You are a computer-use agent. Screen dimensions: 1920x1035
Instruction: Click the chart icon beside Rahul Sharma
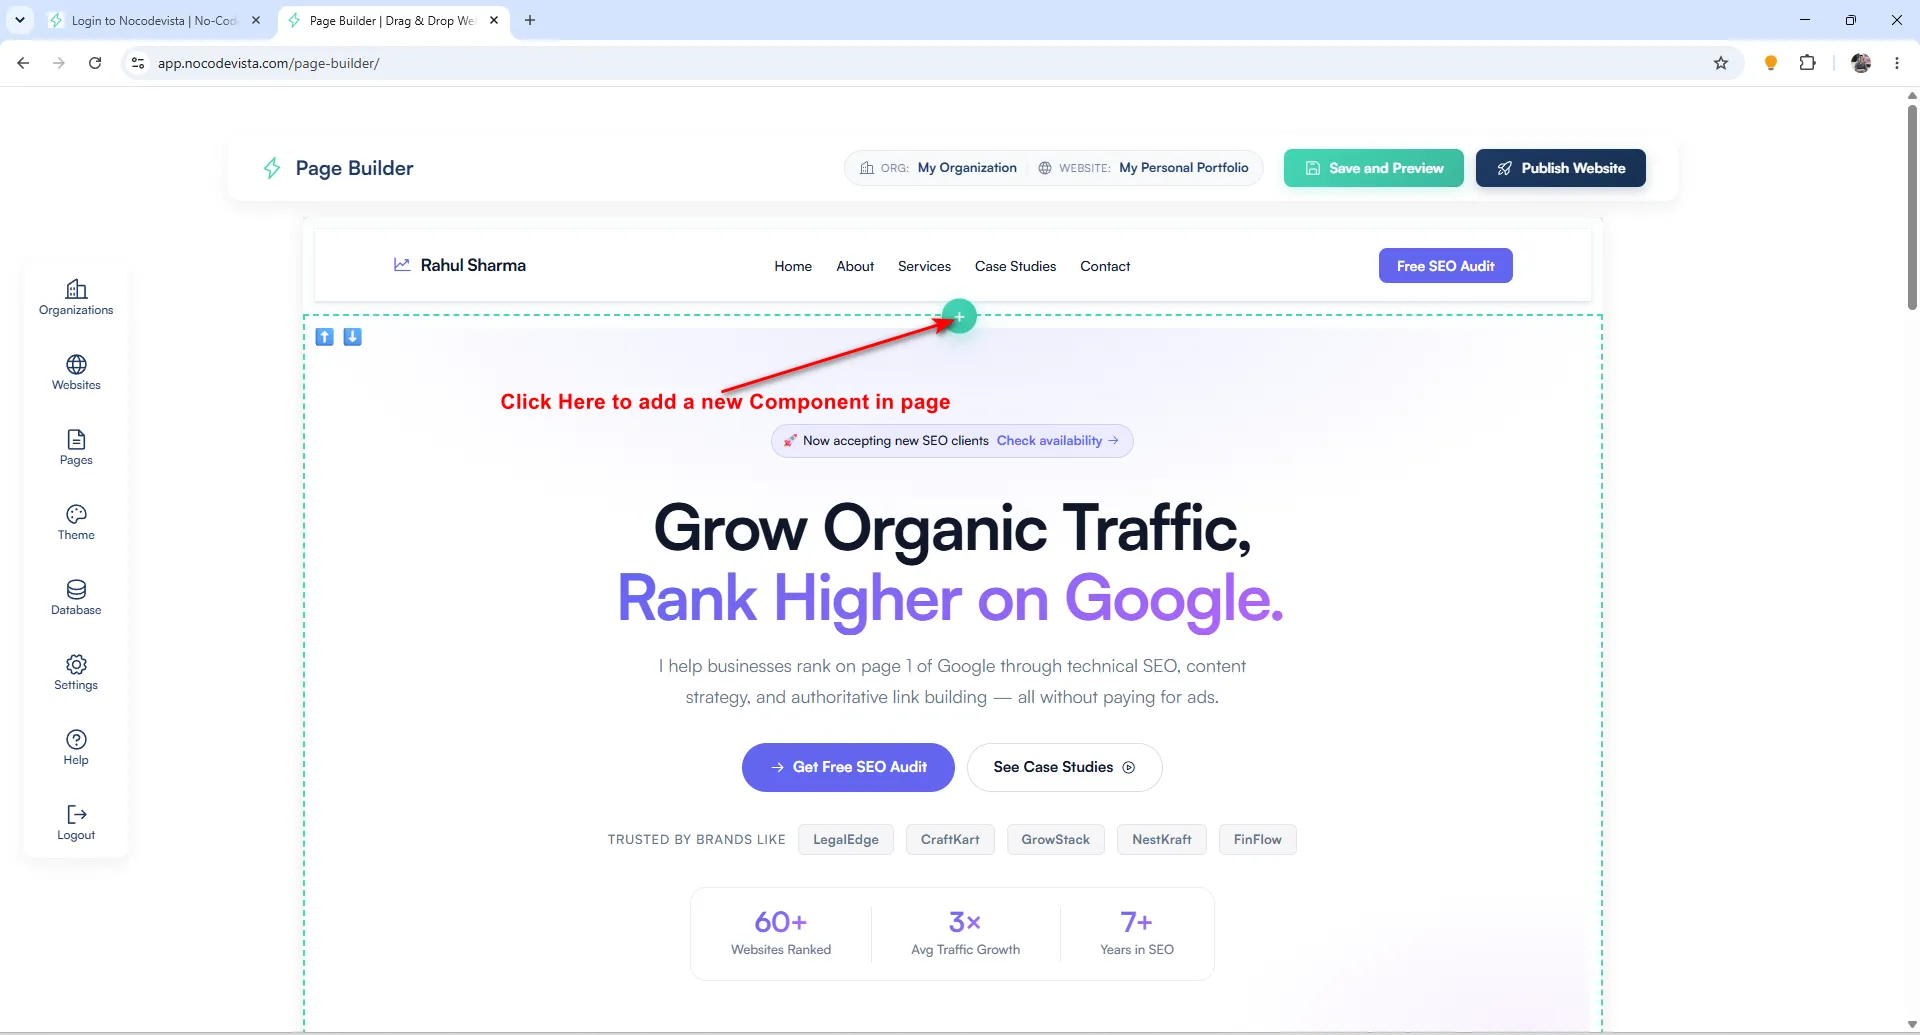pyautogui.click(x=402, y=265)
